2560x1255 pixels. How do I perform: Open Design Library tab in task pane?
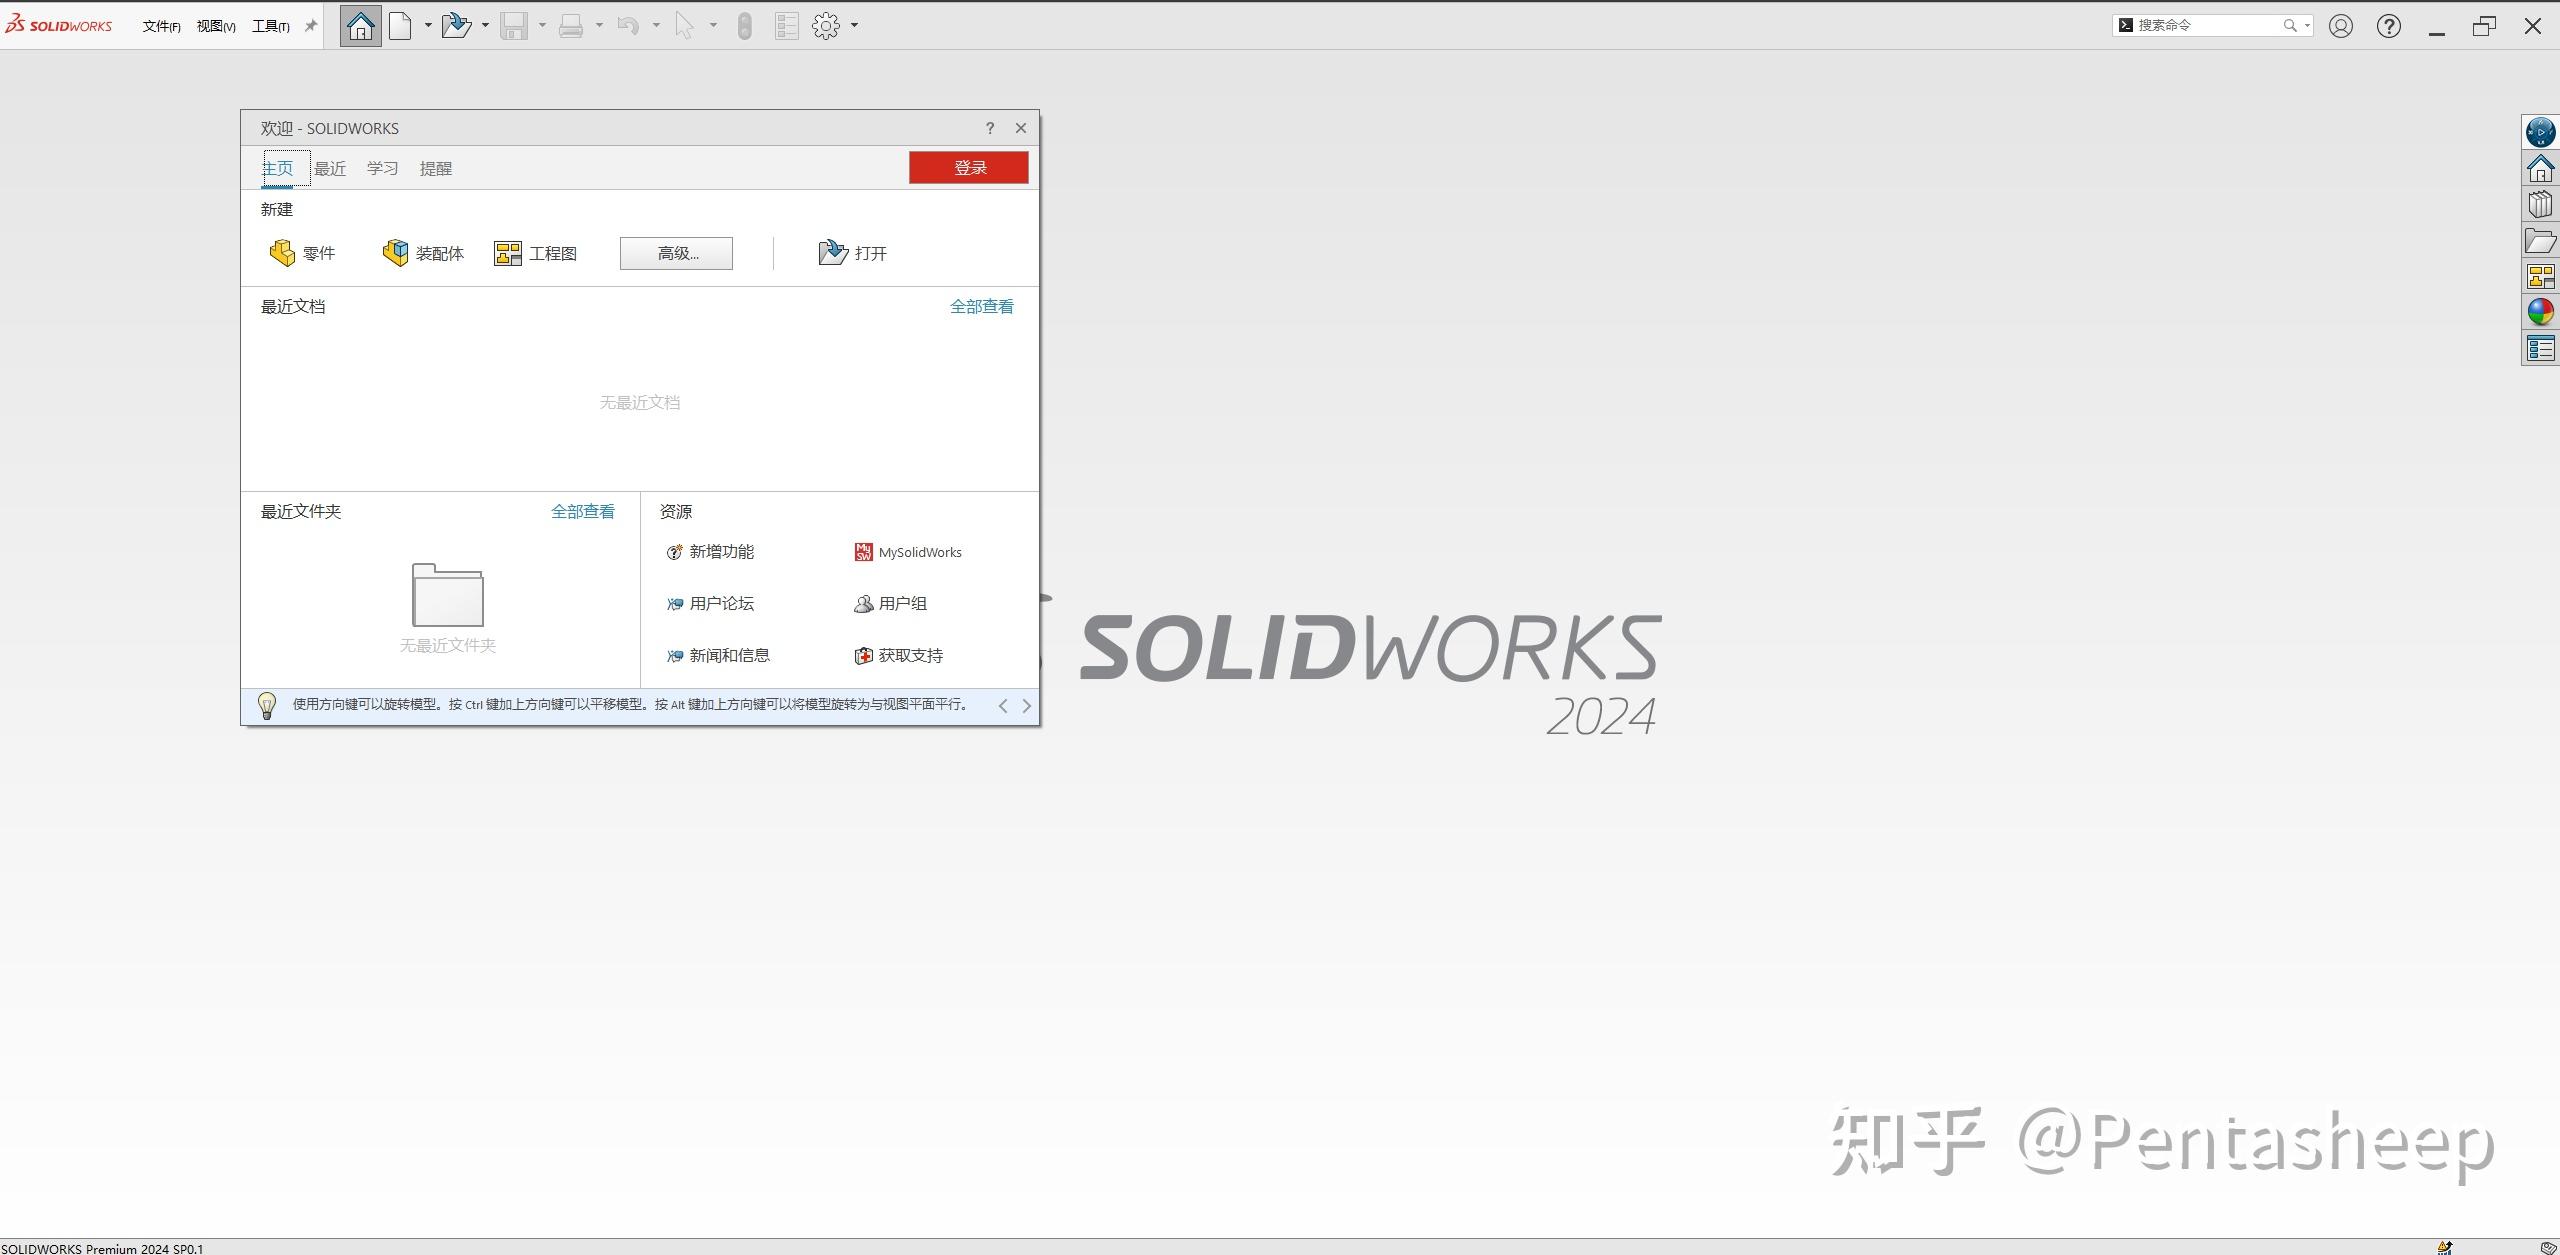2541,204
